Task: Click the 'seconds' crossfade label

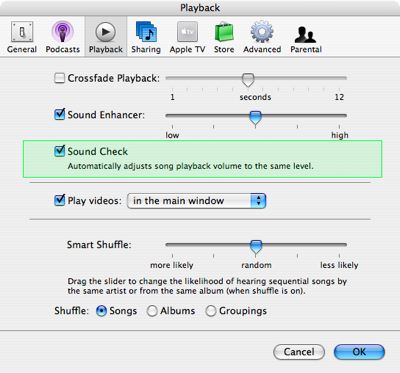Action: click(255, 97)
